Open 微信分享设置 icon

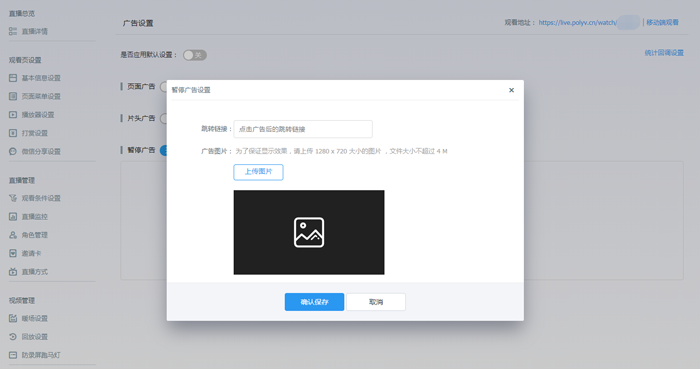[13, 151]
